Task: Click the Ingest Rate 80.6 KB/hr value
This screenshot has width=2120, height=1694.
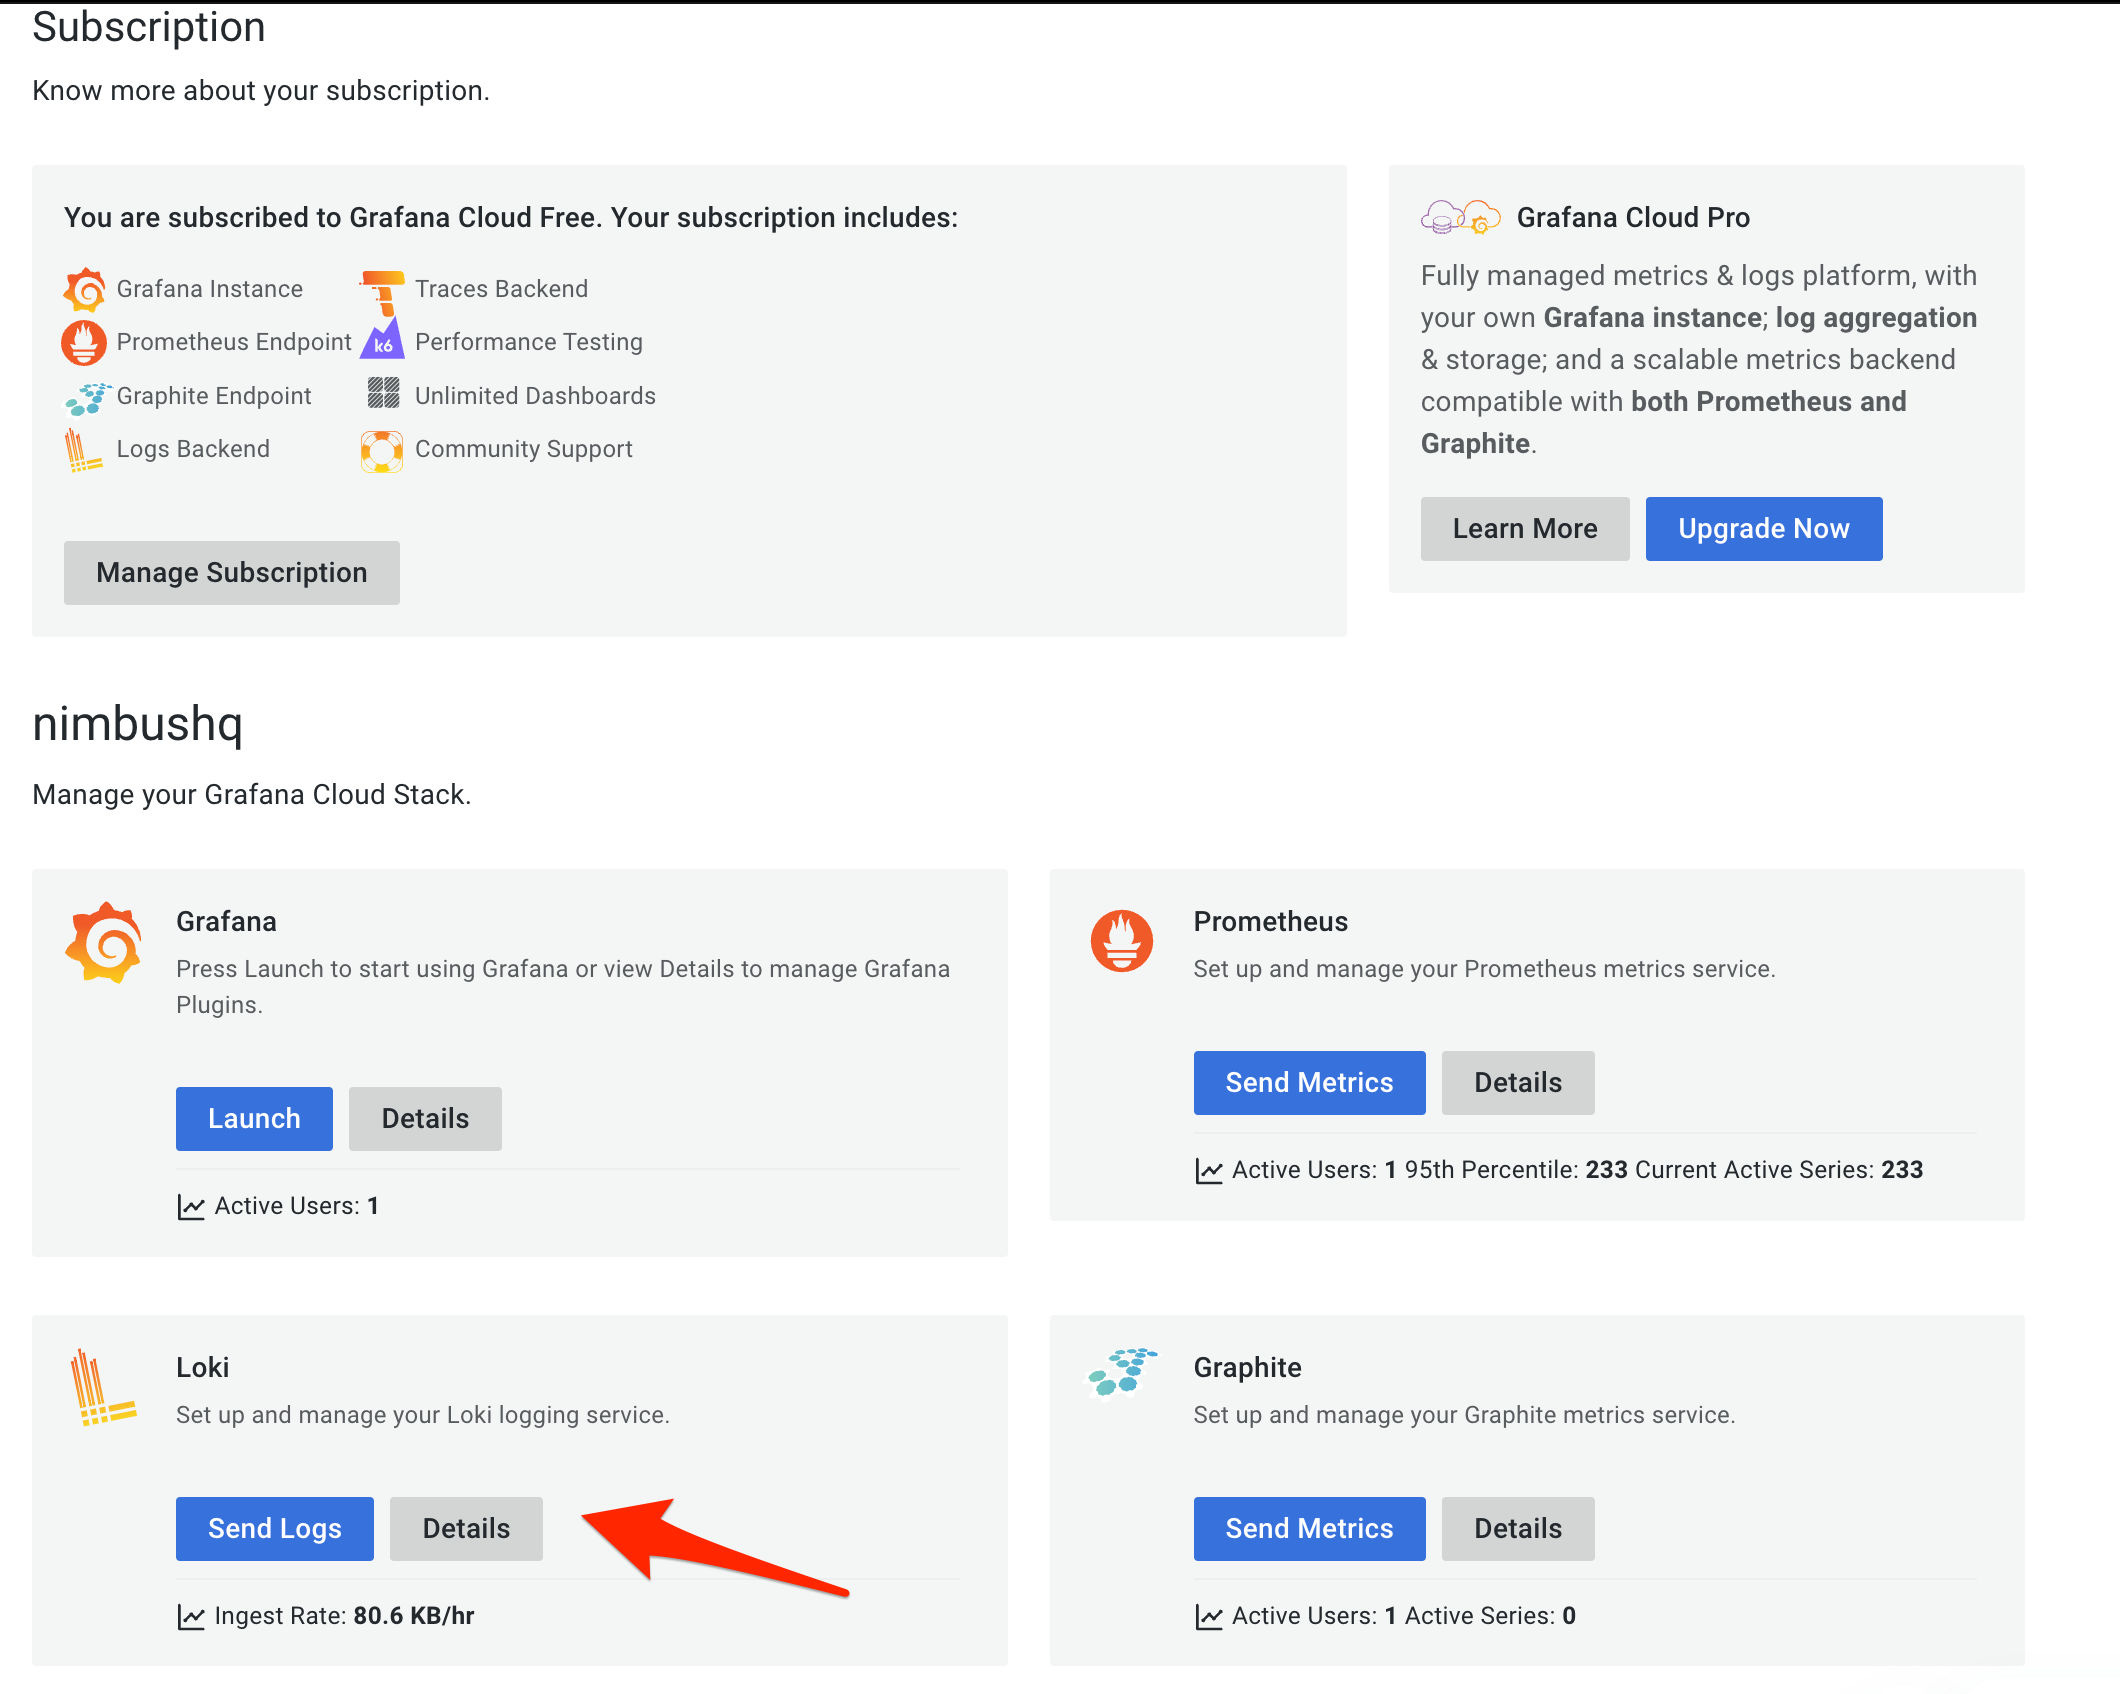Action: (414, 1616)
